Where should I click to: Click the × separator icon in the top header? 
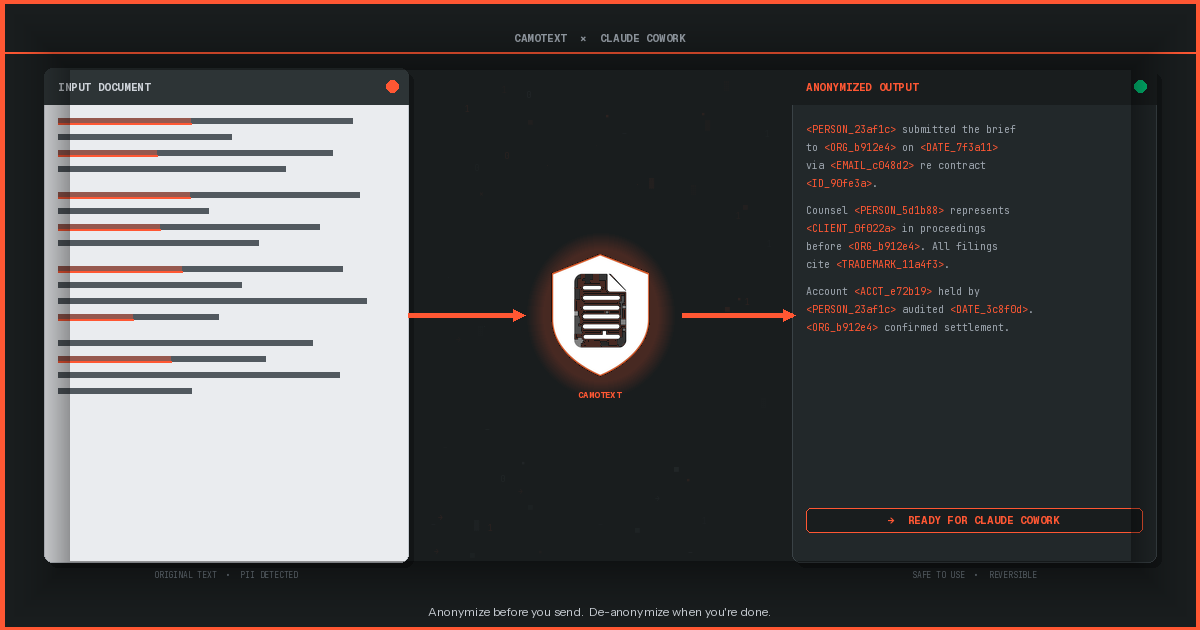pos(583,38)
